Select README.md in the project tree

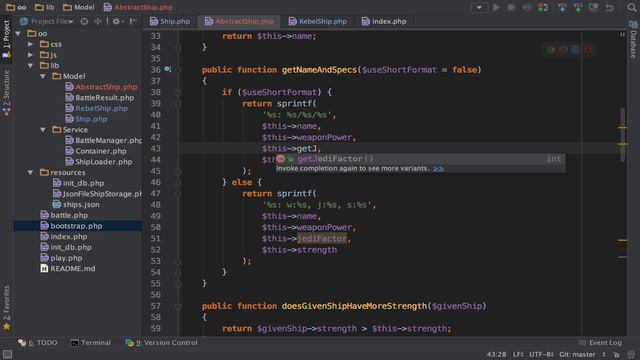[x=68, y=269]
